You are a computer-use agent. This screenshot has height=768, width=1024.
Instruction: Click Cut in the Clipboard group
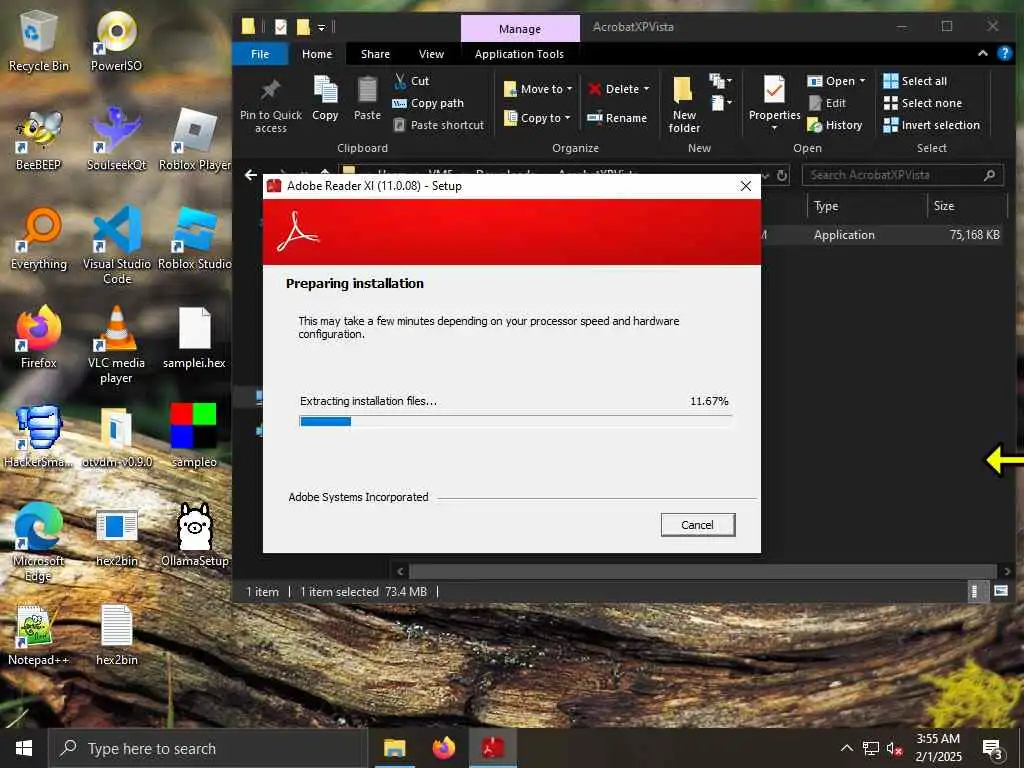[412, 81]
